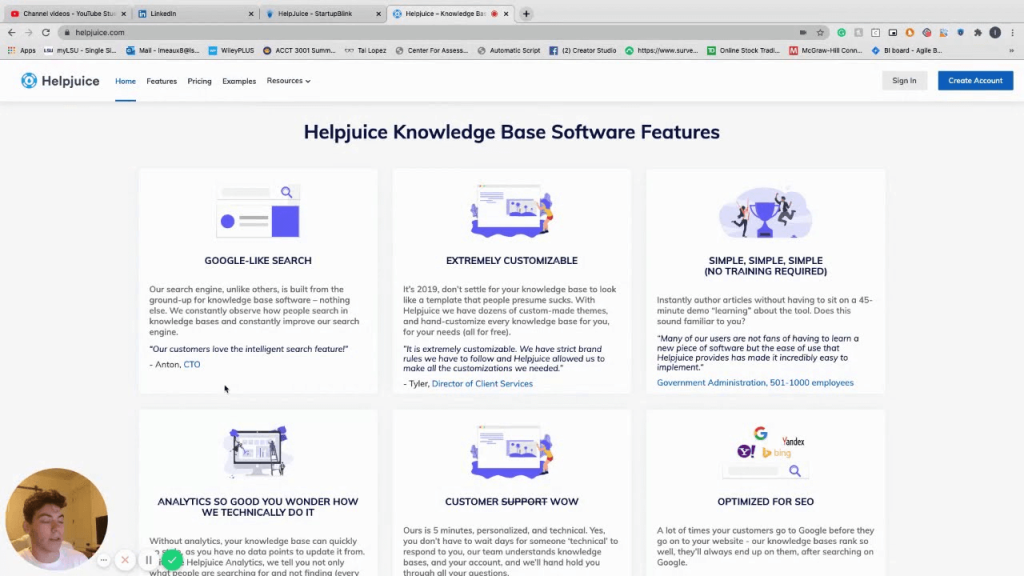This screenshot has height=576, width=1024.
Task: Close the StartupBlink tab
Action: (378, 13)
